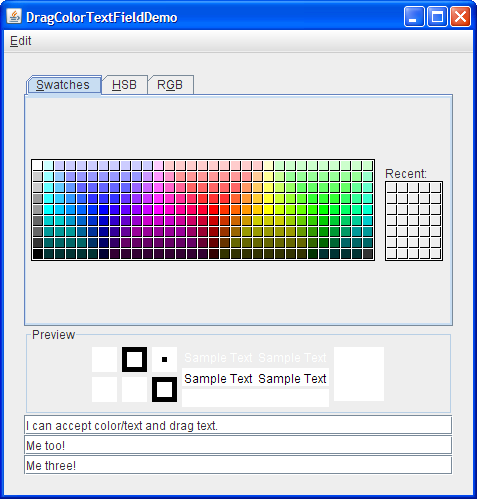The image size is (477, 499).
Task: Pick the dark gray swatch at the palette's bottom-right corner
Action: click(368, 254)
